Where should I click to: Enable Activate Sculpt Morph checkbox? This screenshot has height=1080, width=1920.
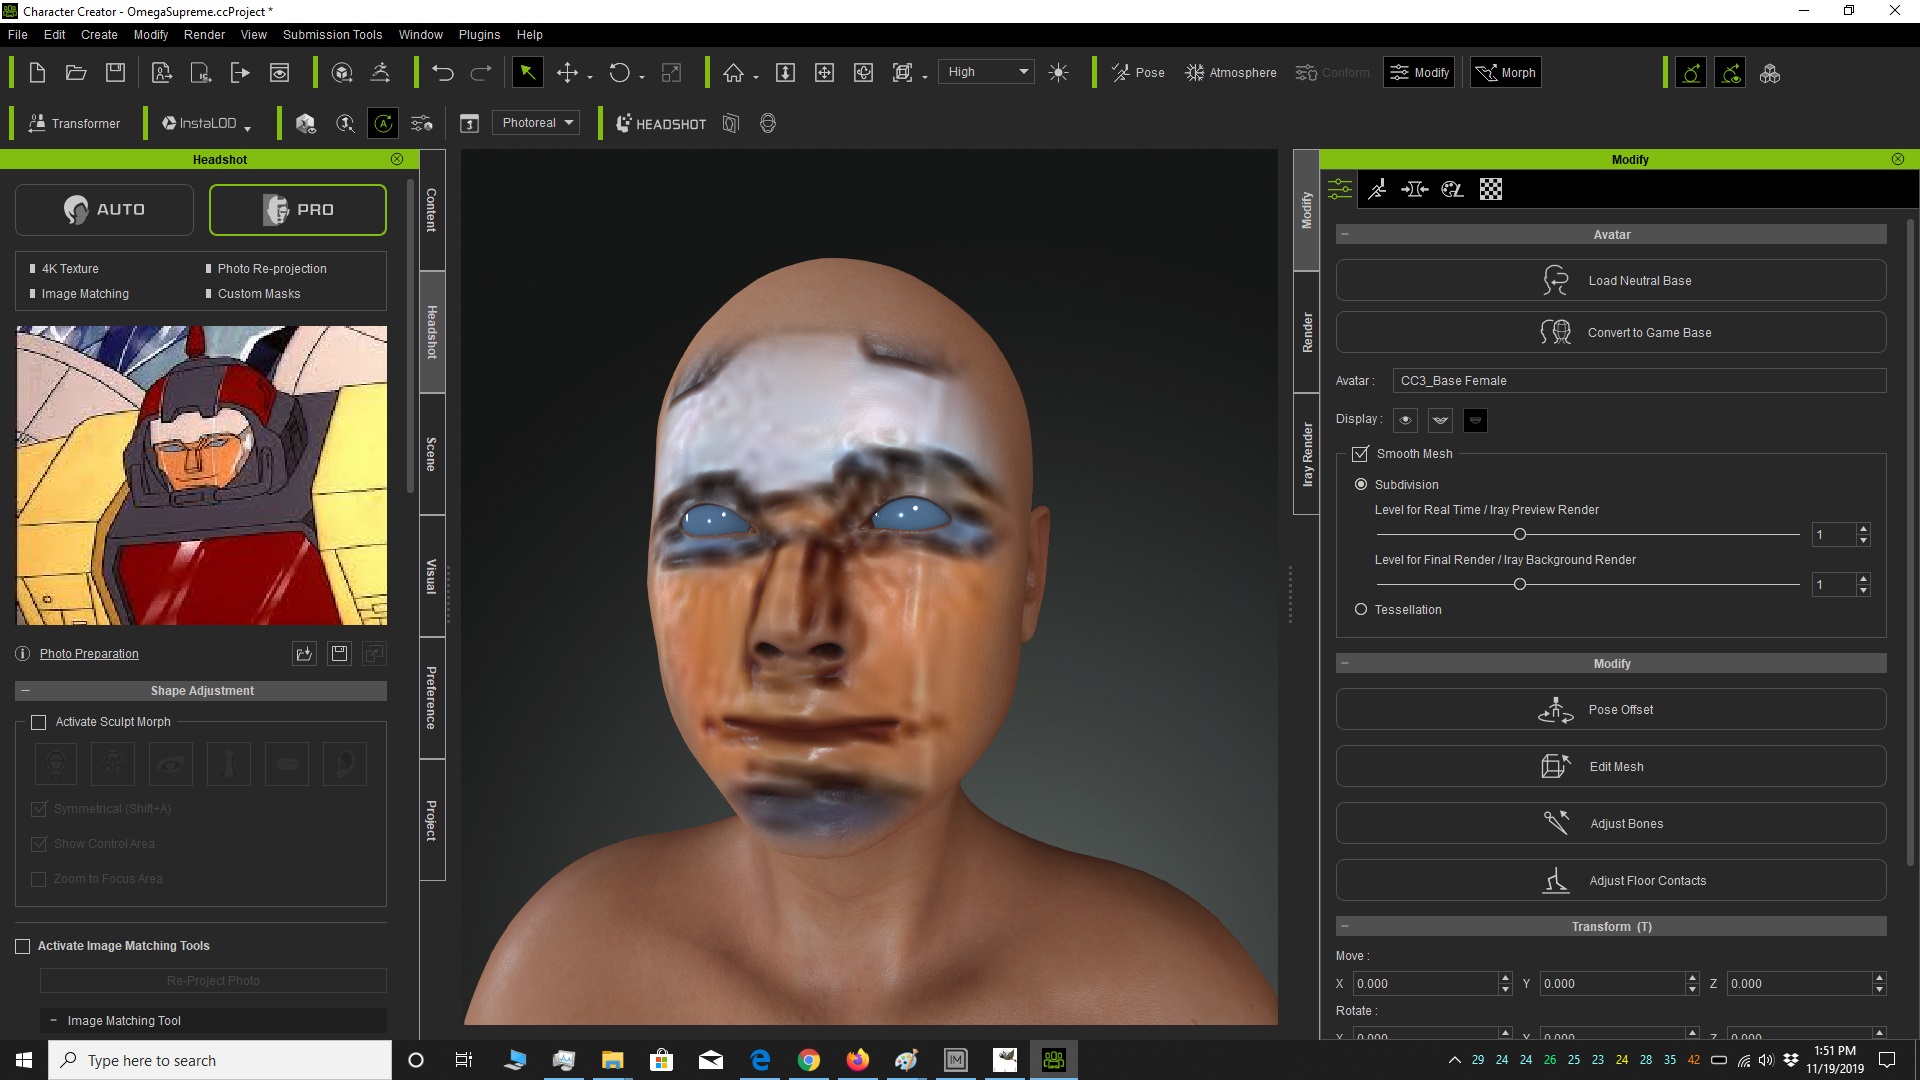click(x=39, y=722)
